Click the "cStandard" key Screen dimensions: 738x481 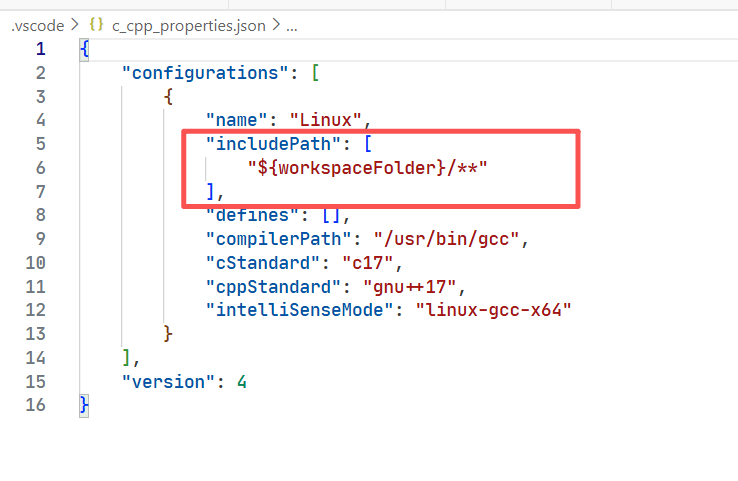263,263
